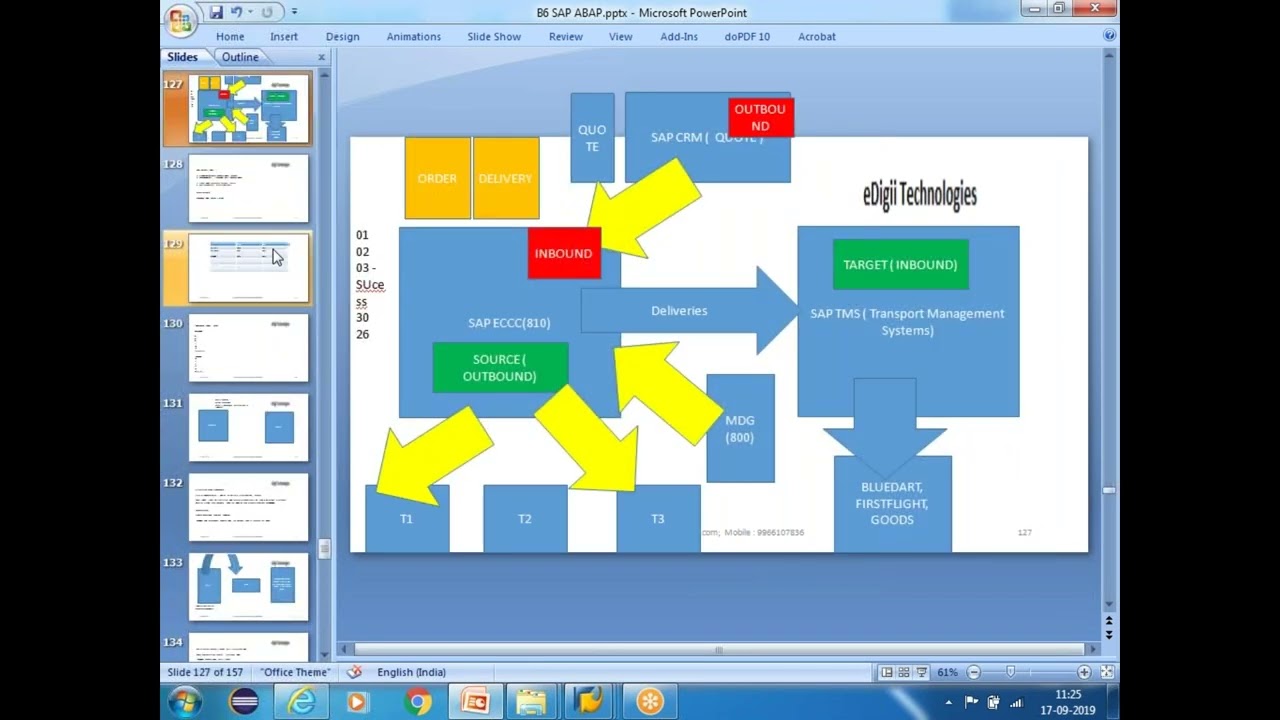Click the T2 box on the slide

pyautogui.click(x=525, y=518)
